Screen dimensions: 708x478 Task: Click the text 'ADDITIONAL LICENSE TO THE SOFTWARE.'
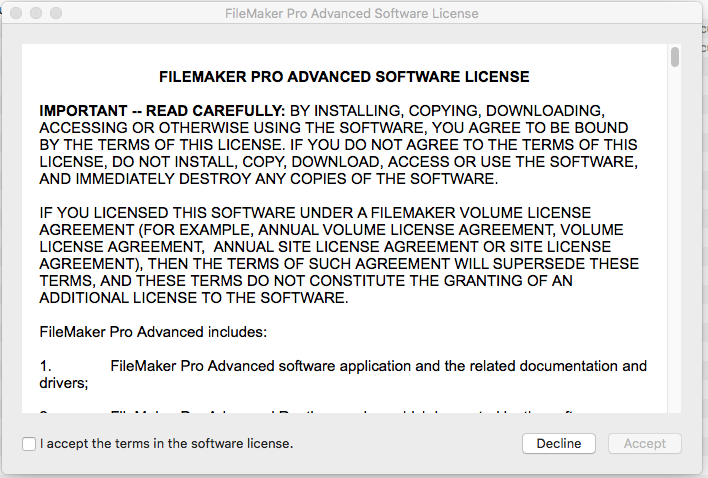click(x=194, y=298)
